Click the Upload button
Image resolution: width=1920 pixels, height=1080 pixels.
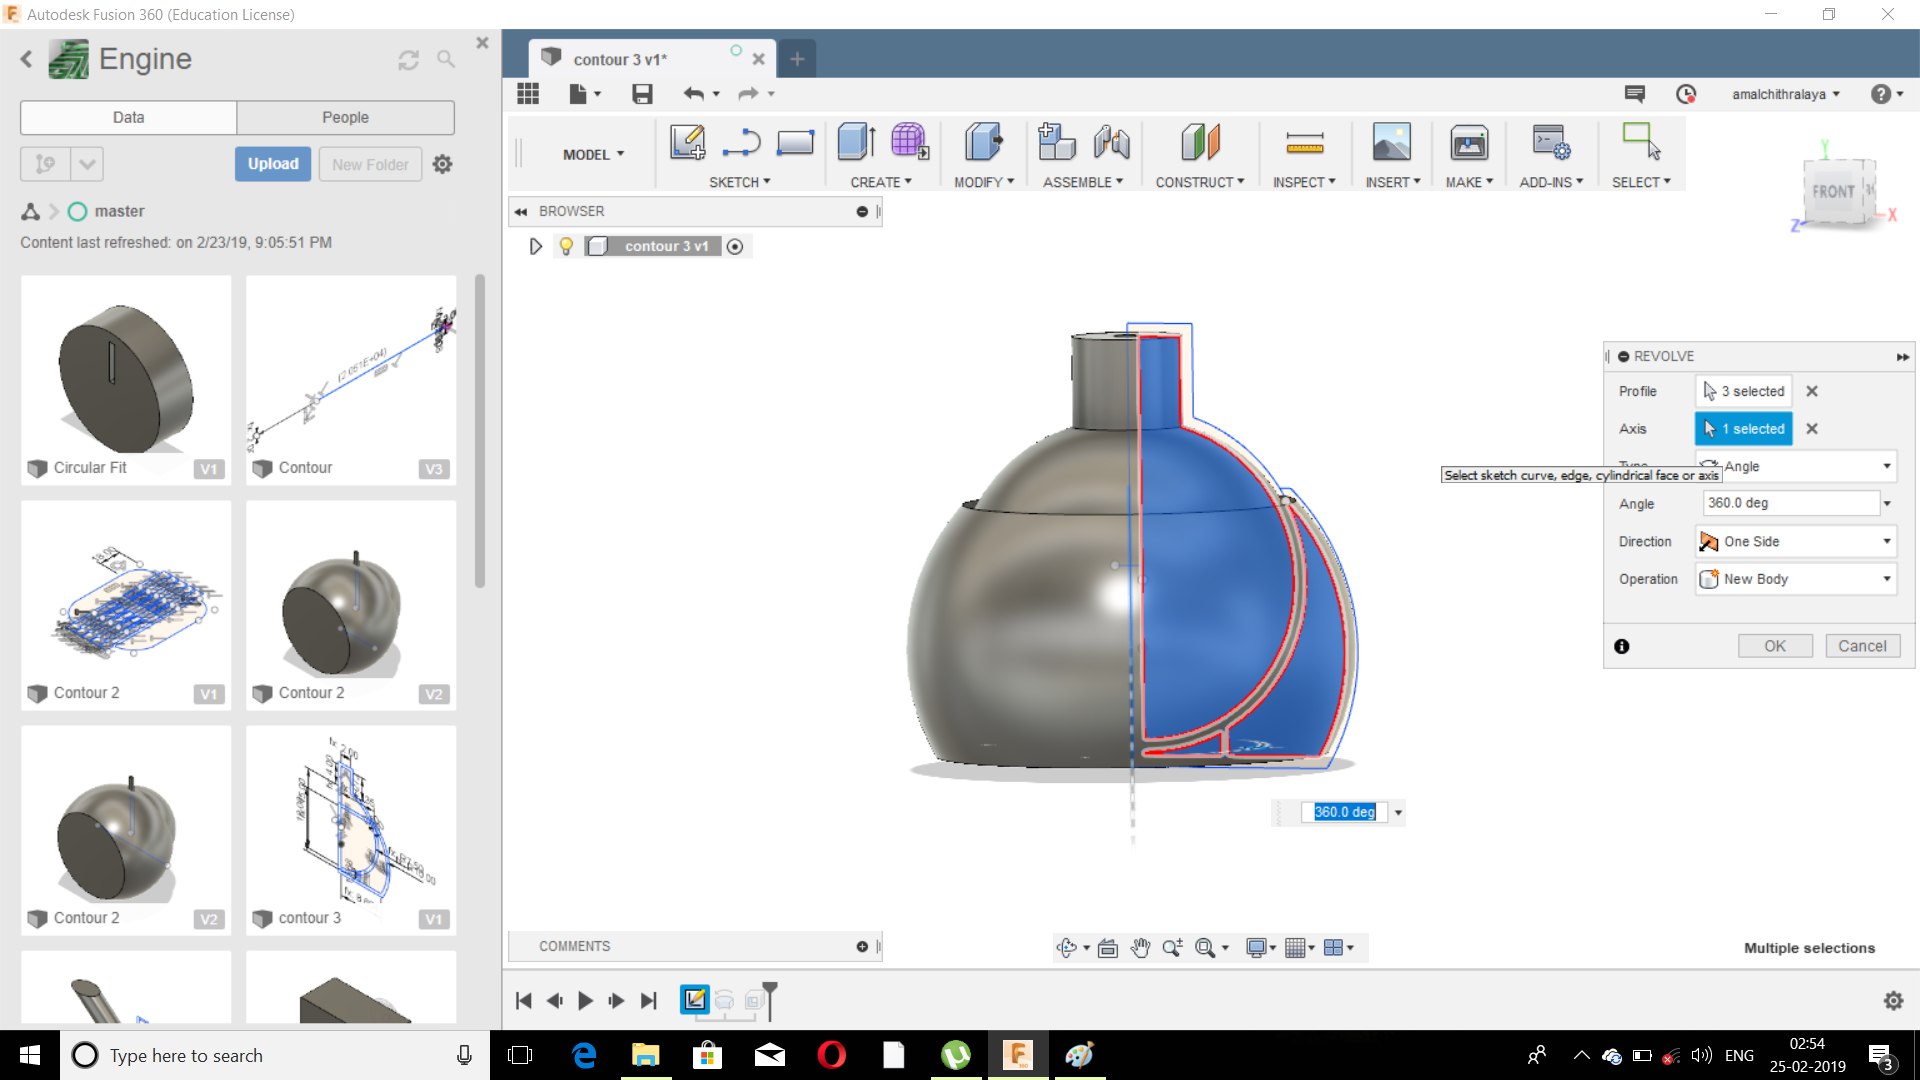point(272,164)
